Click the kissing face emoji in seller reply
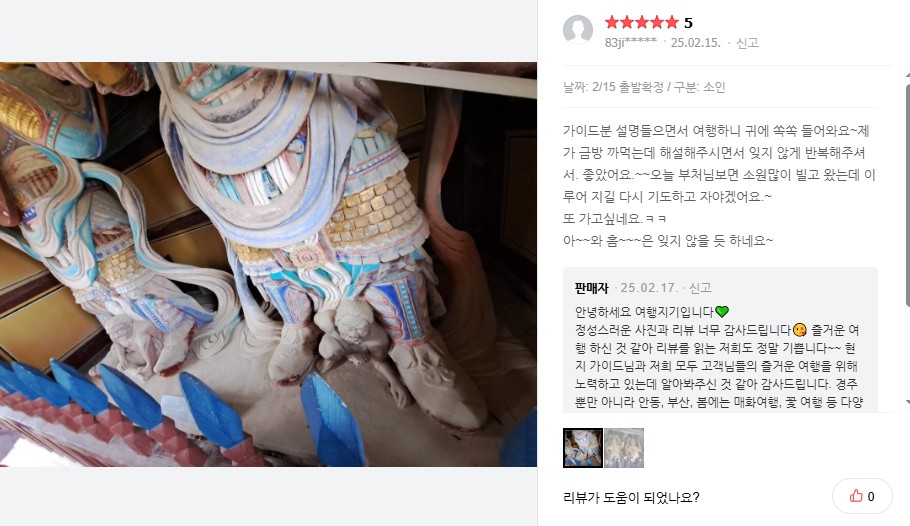 (x=799, y=330)
